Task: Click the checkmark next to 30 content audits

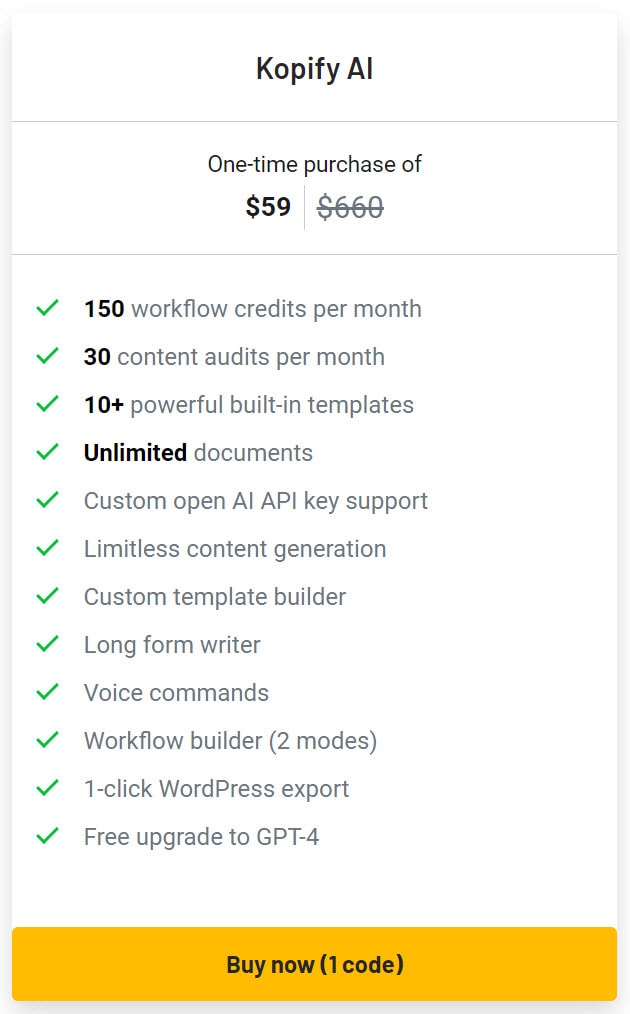Action: [x=46, y=357]
